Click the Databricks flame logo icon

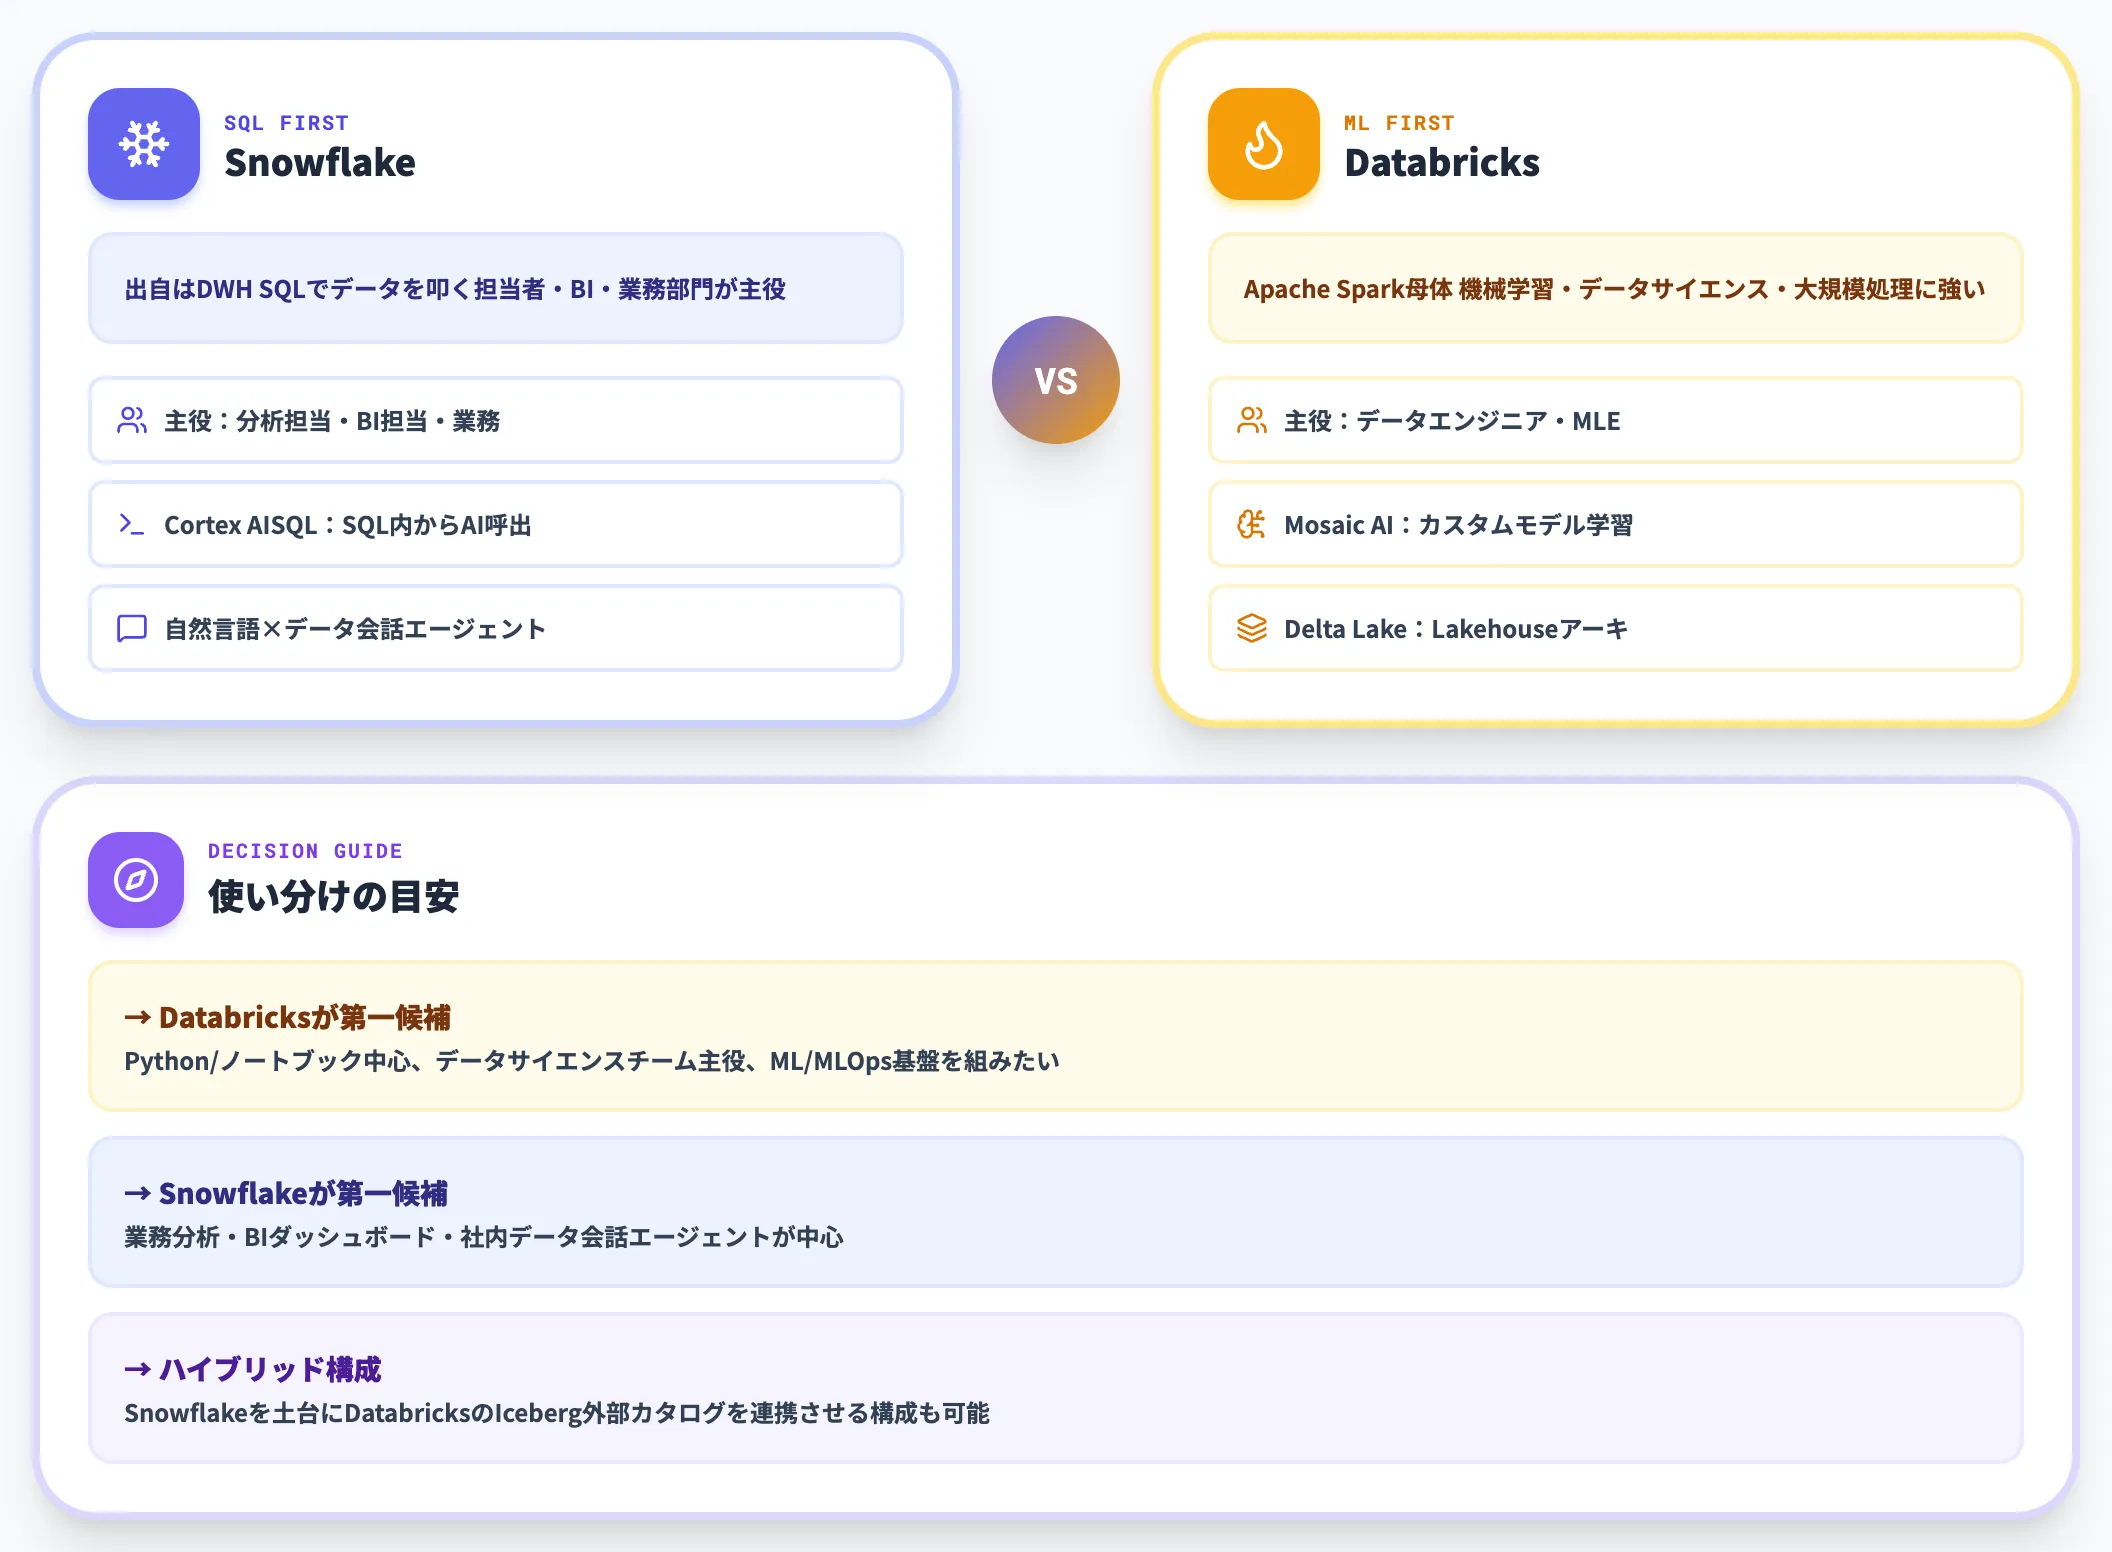point(1264,144)
